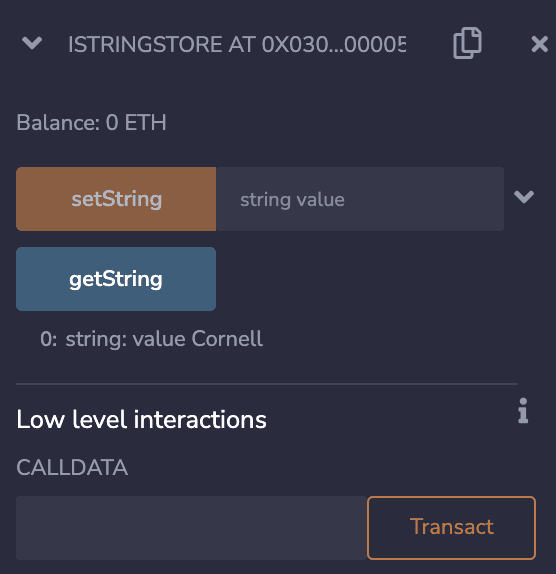
Task: Copy the contract address with the clipboard icon
Action: pyautogui.click(x=467, y=43)
